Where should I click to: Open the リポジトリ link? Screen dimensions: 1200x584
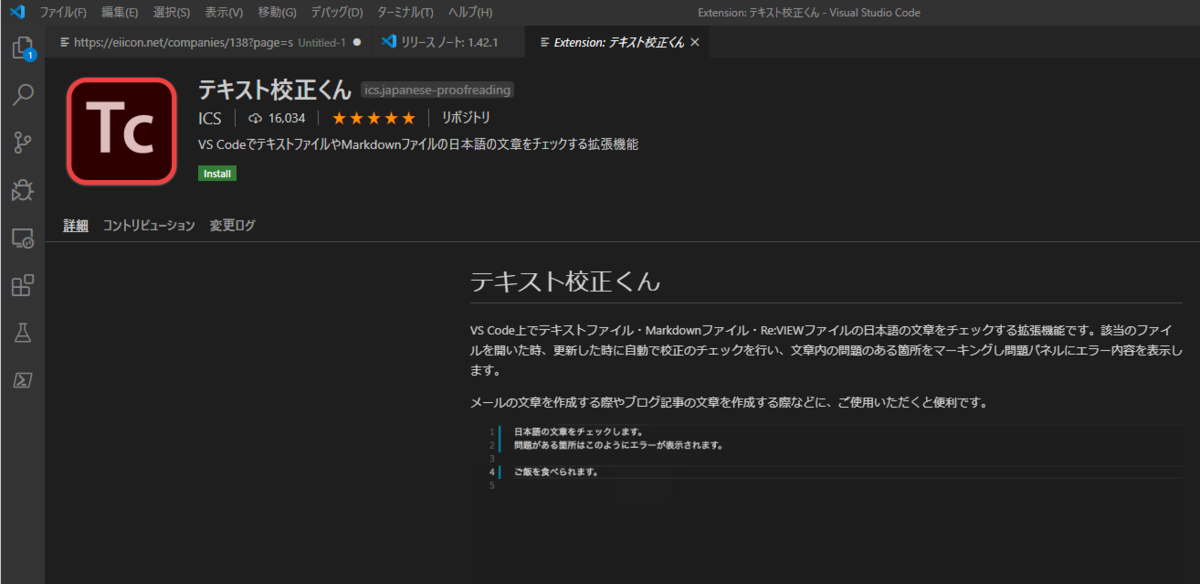465,118
